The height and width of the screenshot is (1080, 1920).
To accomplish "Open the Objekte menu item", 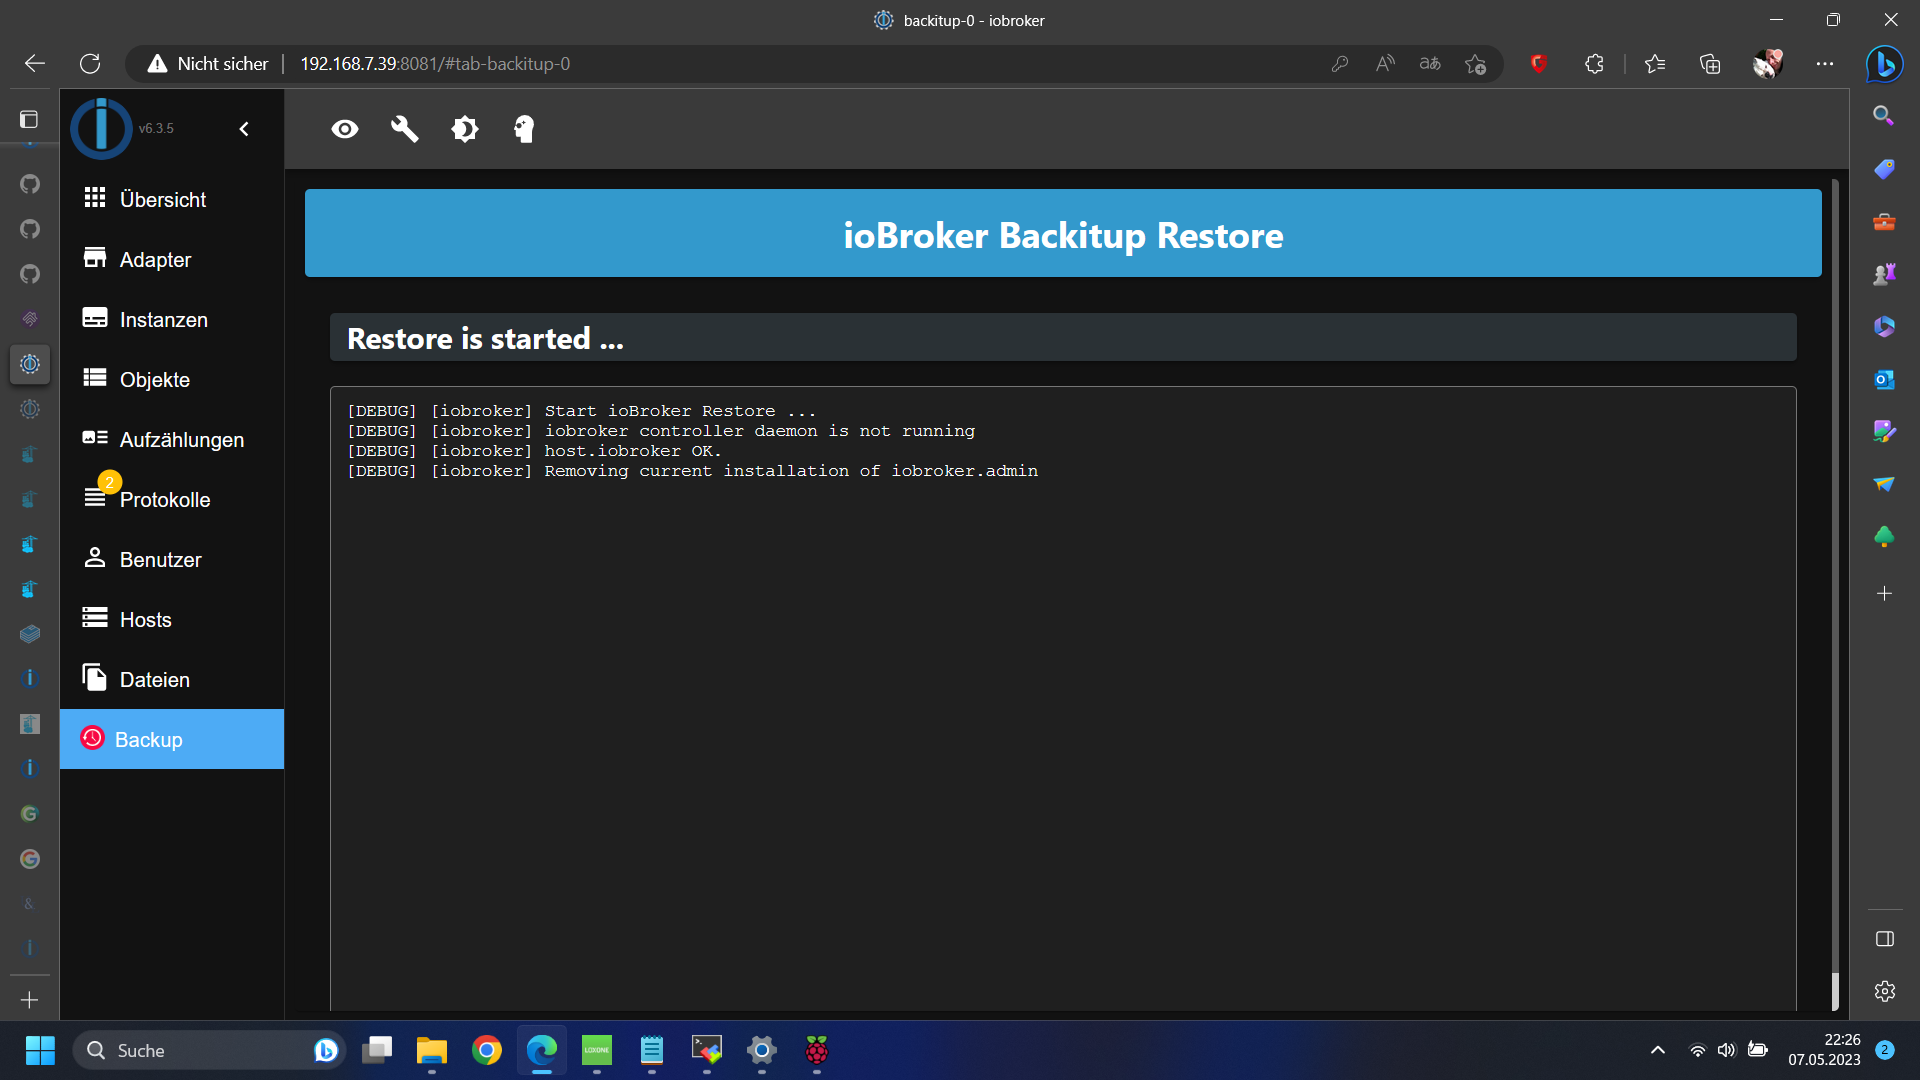I will coord(172,379).
